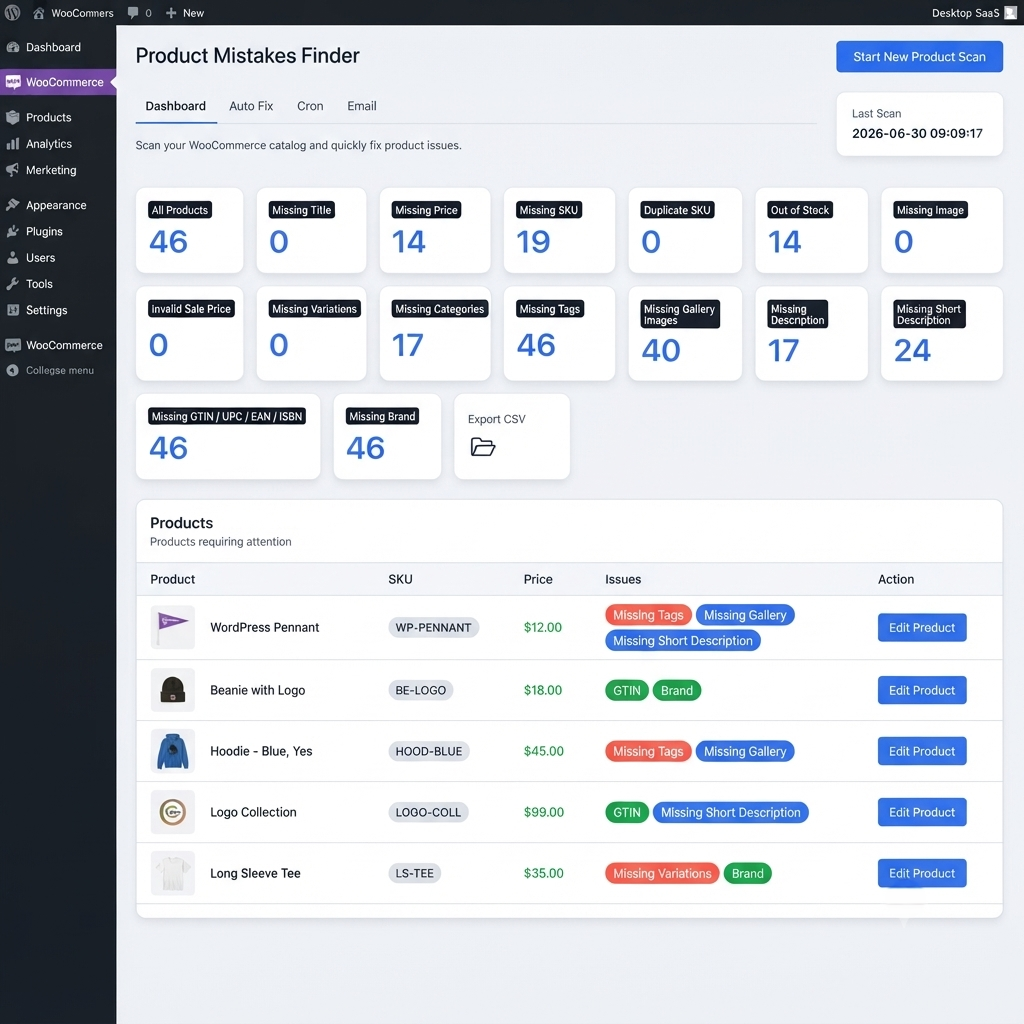Viewport: 1024px width, 1024px height.
Task: Open the Email tab
Action: 362,106
